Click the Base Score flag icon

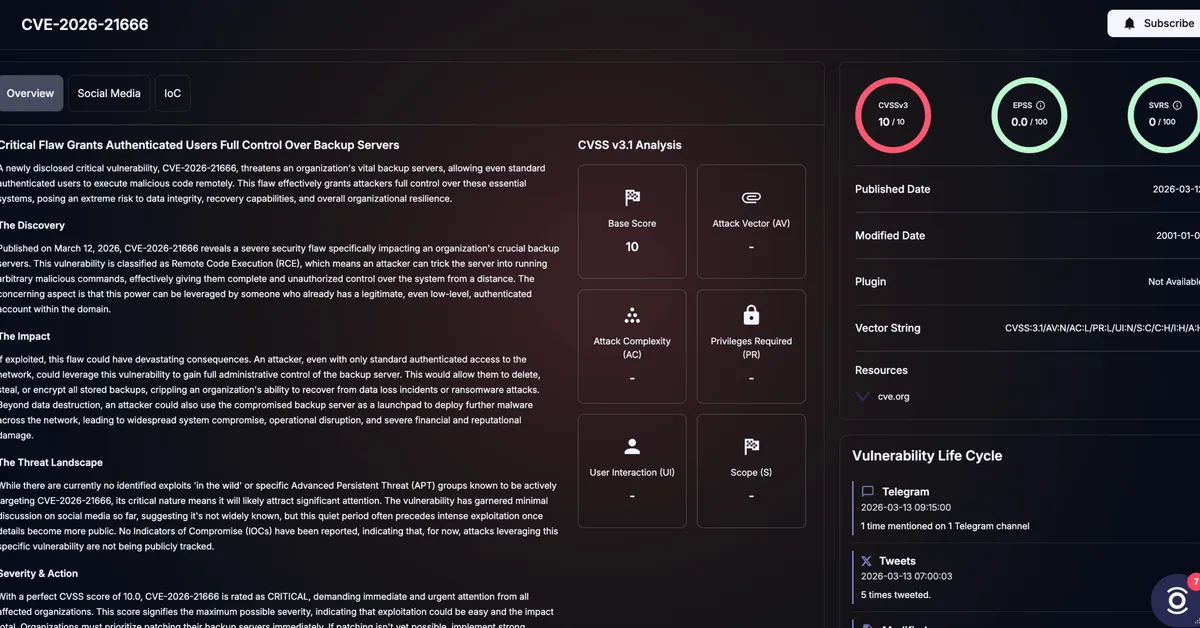click(632, 197)
